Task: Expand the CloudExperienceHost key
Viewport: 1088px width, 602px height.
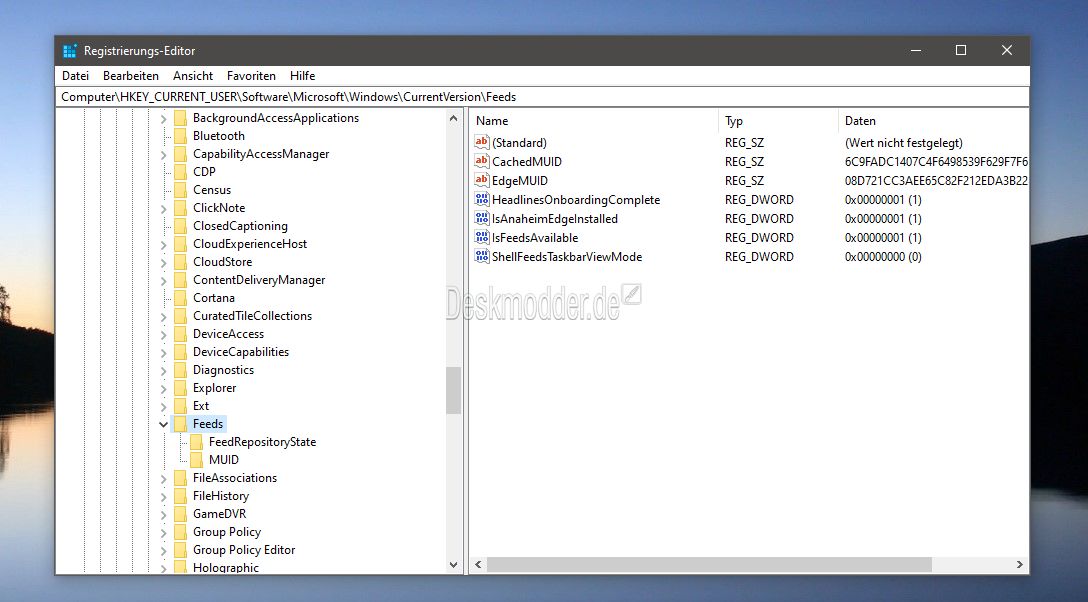Action: 164,245
